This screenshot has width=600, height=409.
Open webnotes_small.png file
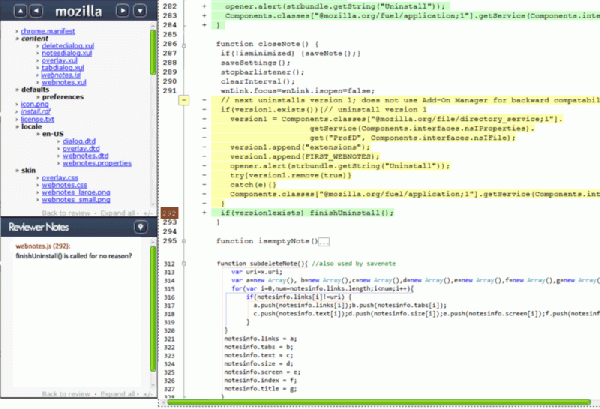(76, 200)
